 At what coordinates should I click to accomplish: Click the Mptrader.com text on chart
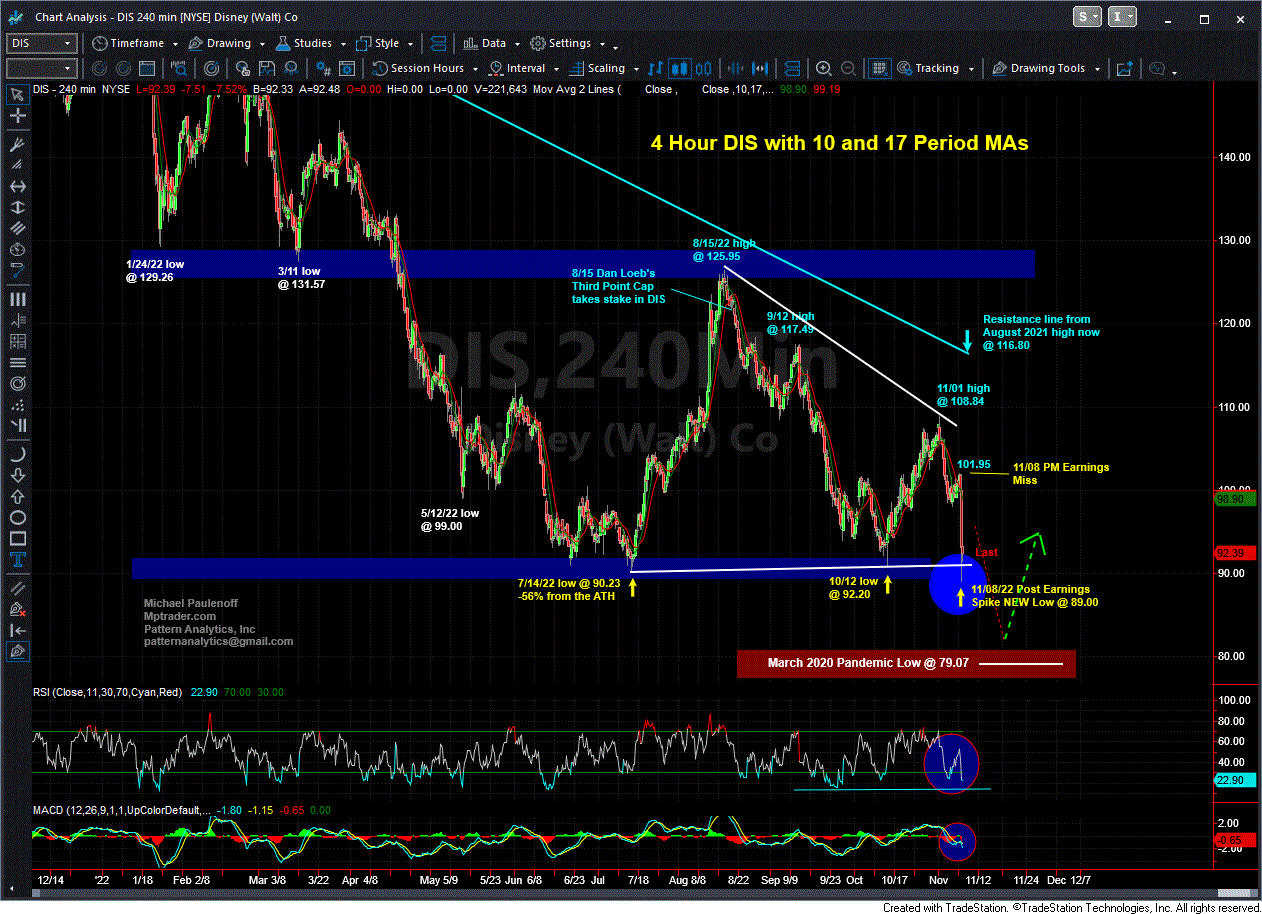click(176, 616)
